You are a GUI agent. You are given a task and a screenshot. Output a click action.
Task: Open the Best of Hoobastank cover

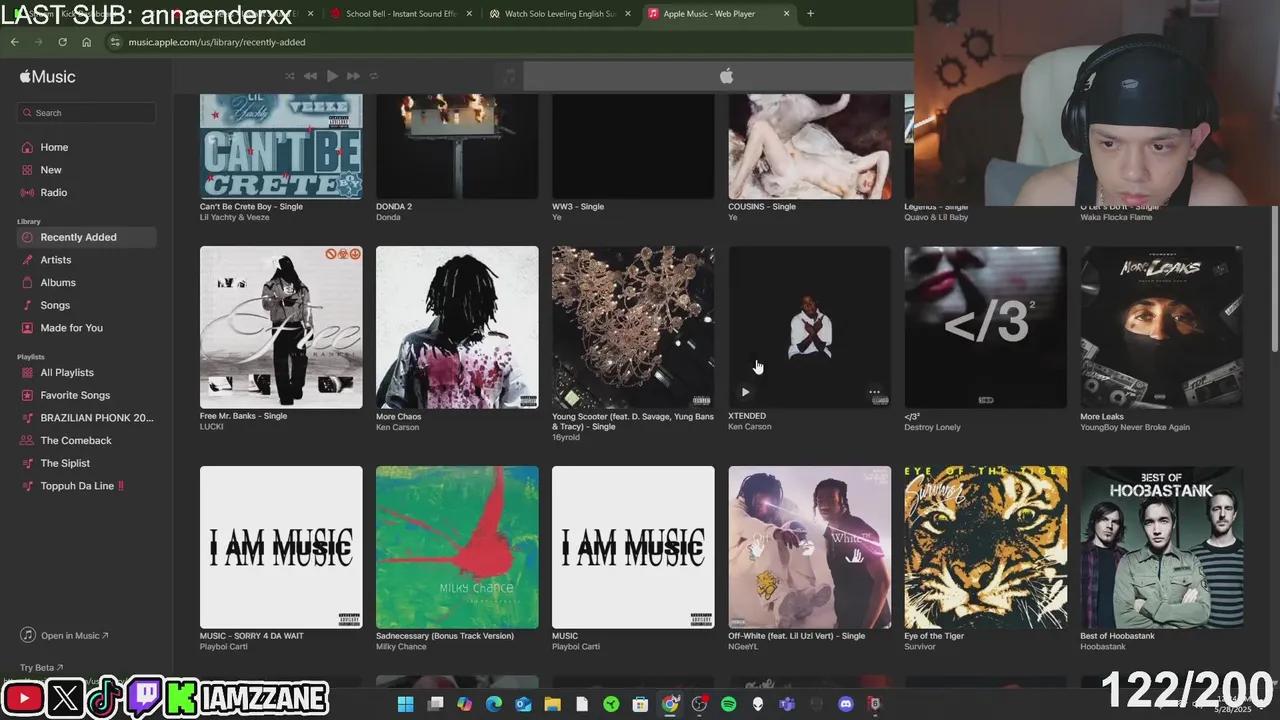(x=1161, y=547)
